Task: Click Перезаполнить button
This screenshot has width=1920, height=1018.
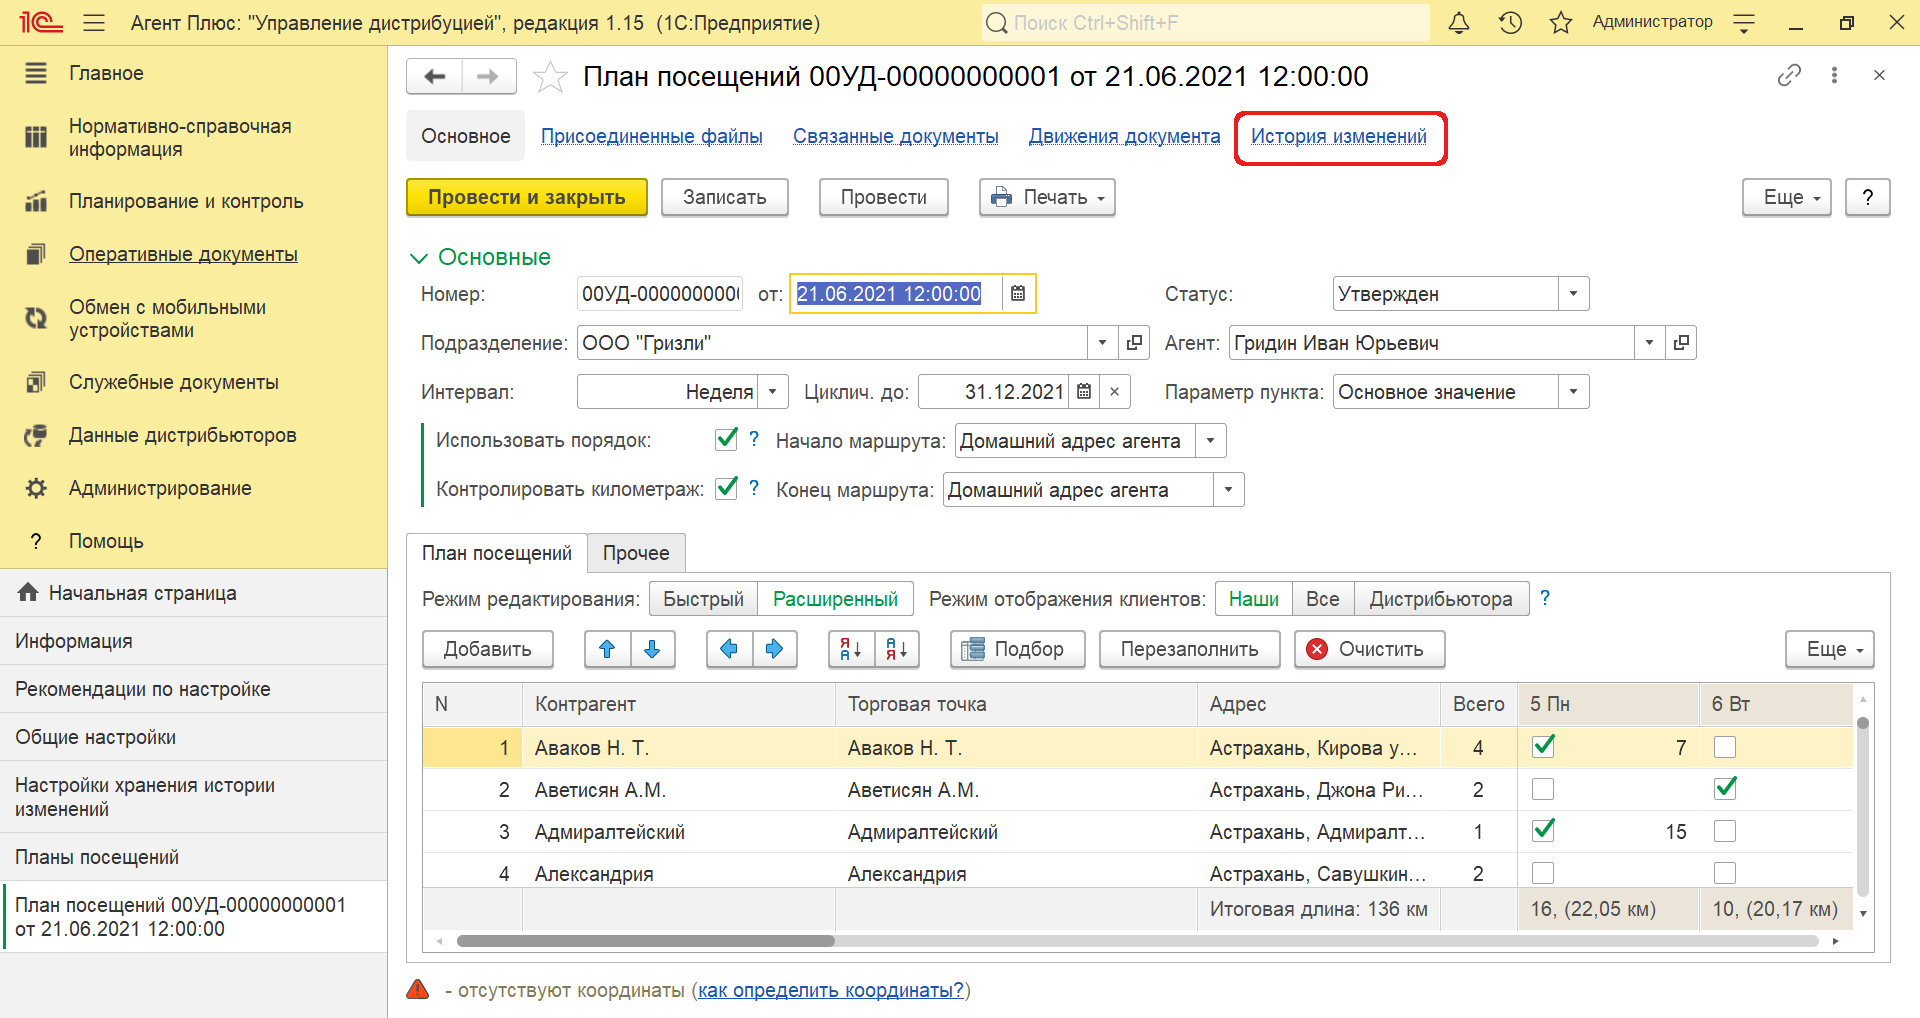Action: tap(1190, 649)
